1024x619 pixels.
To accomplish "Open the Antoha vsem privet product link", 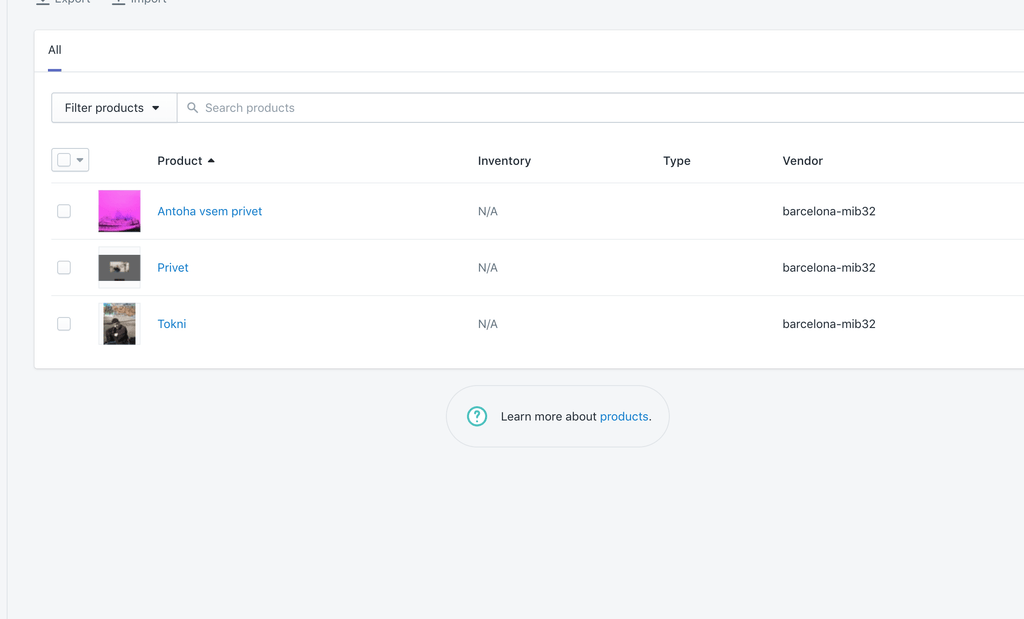I will click(x=210, y=211).
